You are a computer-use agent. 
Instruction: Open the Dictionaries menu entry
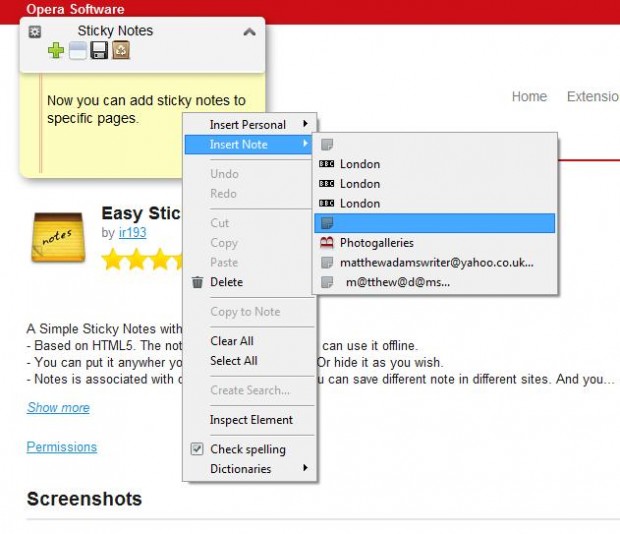(x=250, y=469)
